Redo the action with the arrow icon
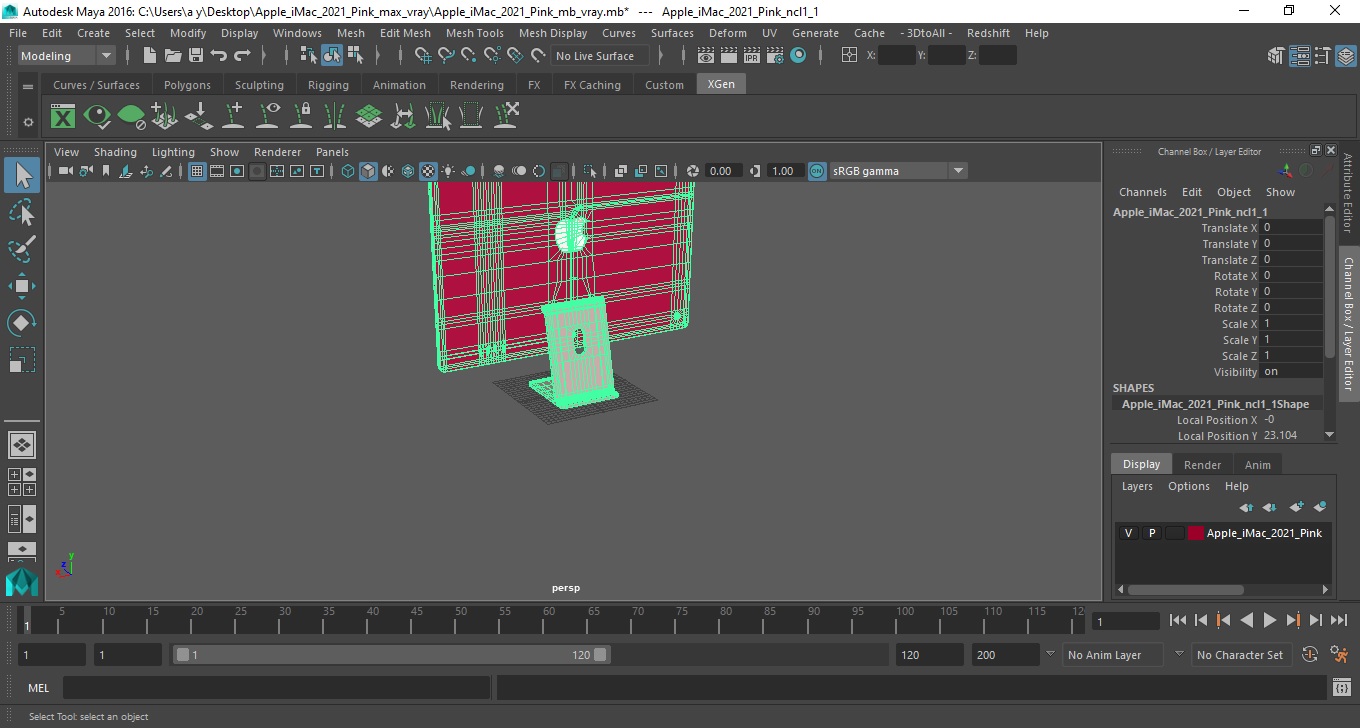 click(242, 56)
